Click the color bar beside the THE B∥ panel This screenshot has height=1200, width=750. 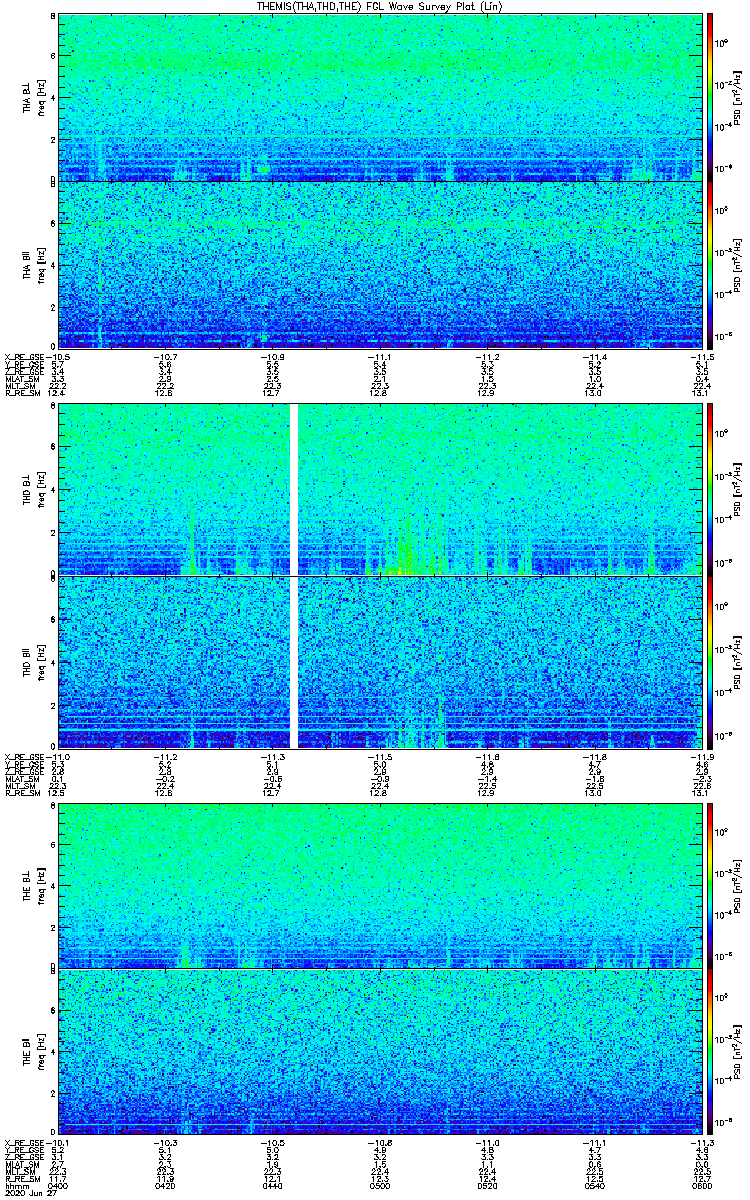click(710, 1052)
